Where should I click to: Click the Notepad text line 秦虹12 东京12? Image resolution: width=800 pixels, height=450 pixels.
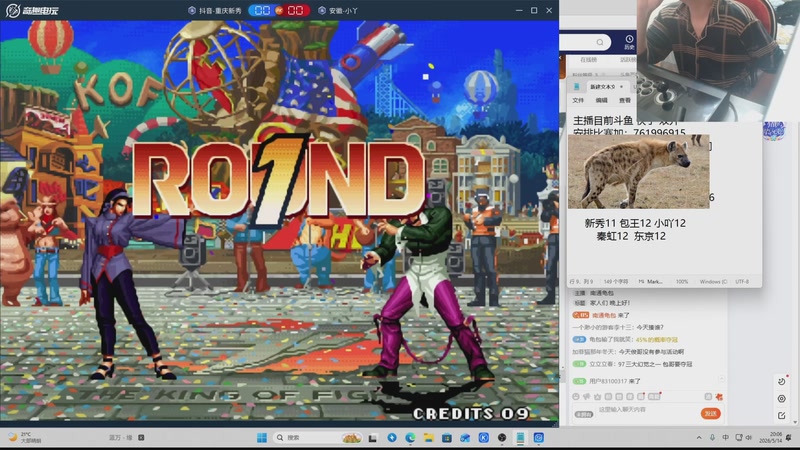pos(631,236)
